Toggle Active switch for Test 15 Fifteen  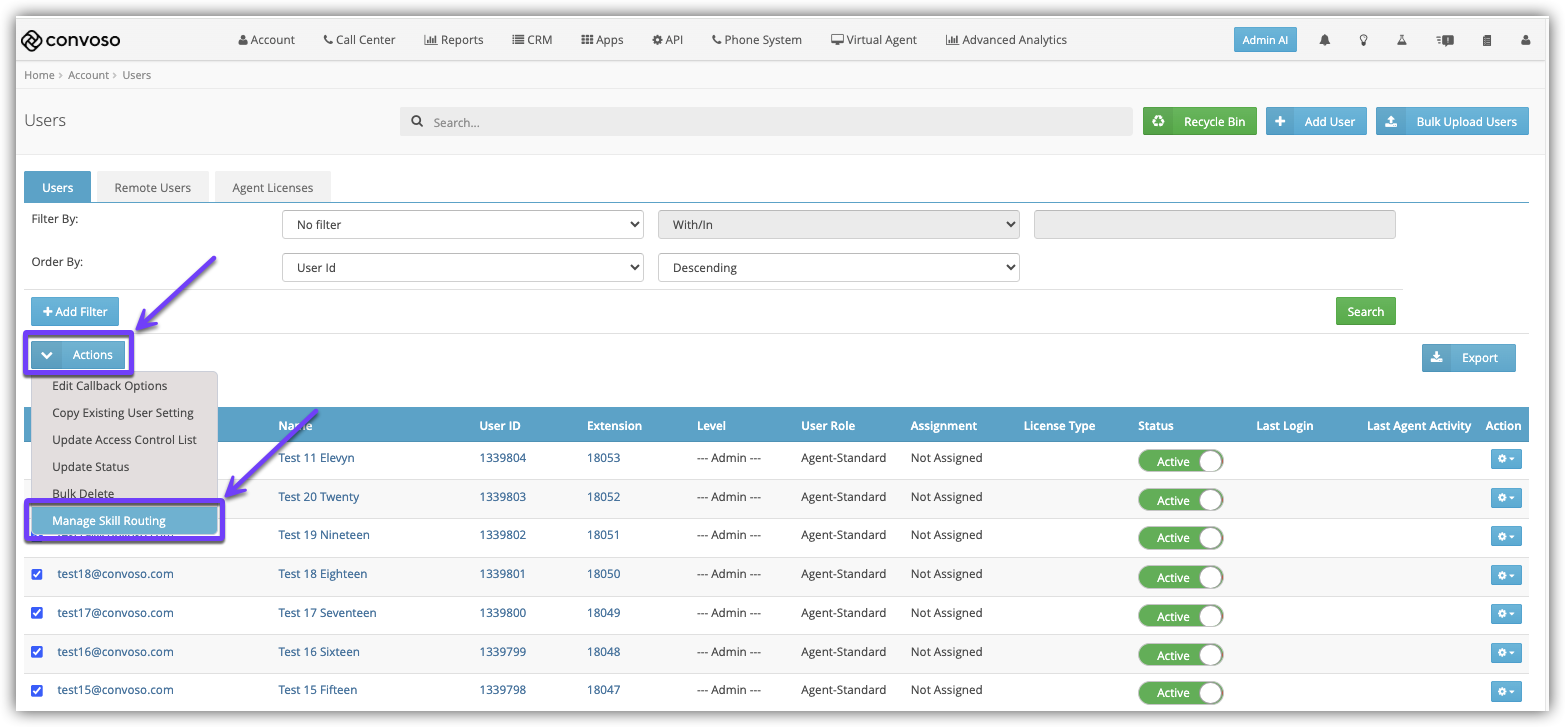[x=1181, y=692]
